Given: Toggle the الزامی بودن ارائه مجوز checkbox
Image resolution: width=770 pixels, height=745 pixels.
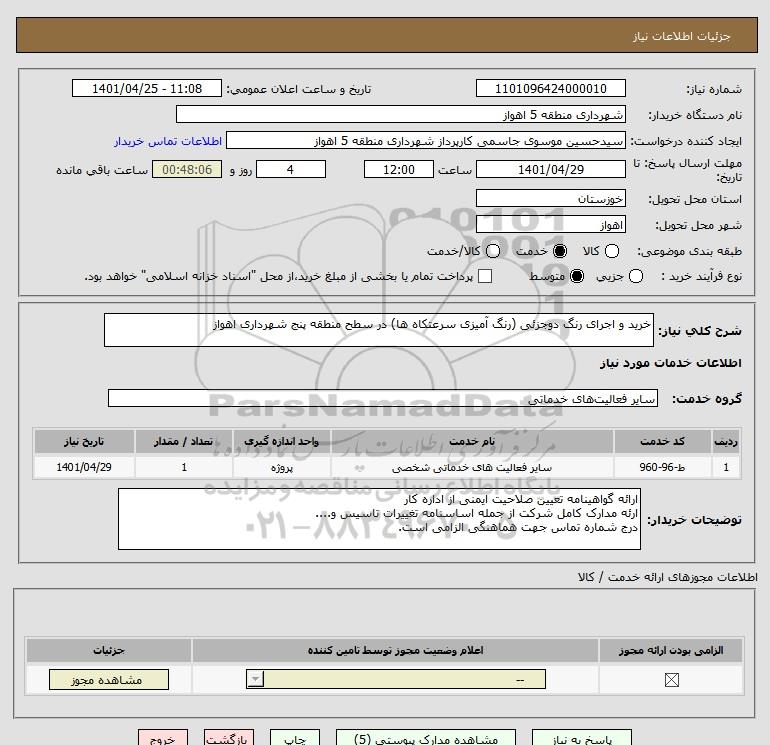Looking at the screenshot, I should pos(671,680).
